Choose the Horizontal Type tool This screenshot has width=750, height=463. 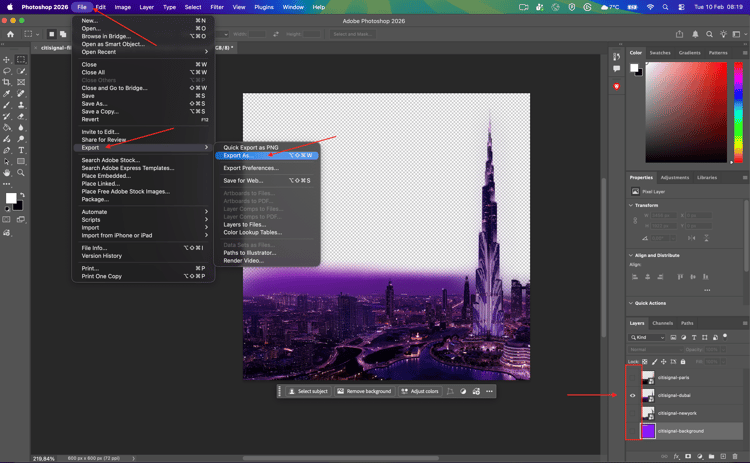click(21, 150)
